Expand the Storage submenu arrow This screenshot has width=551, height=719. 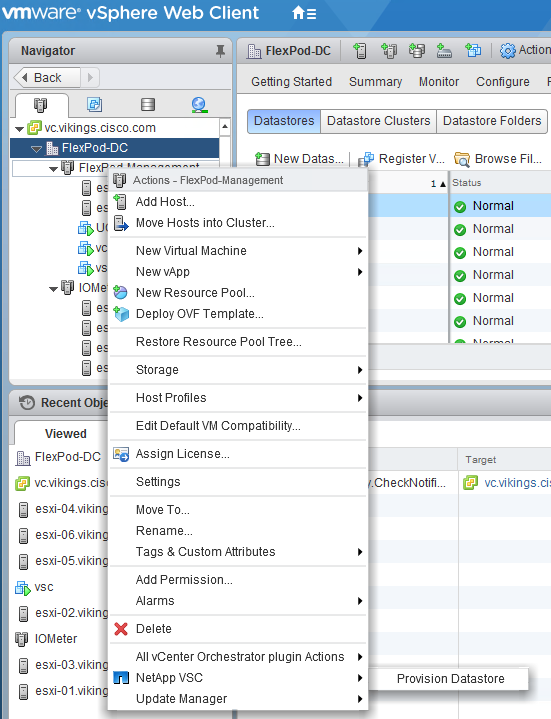360,370
